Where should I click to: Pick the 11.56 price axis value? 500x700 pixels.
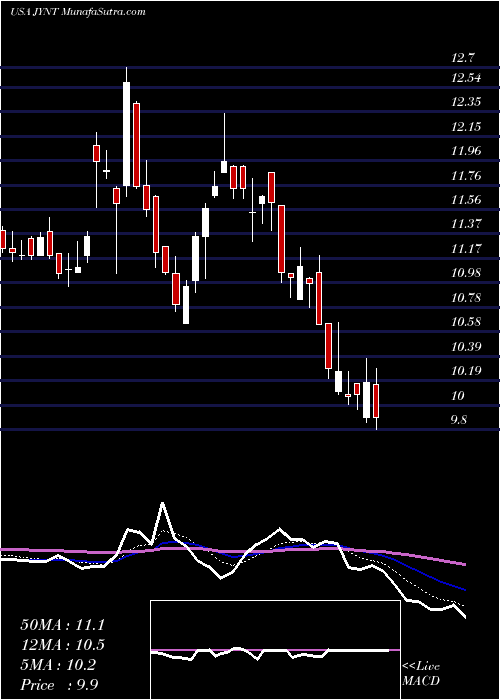(x=466, y=200)
